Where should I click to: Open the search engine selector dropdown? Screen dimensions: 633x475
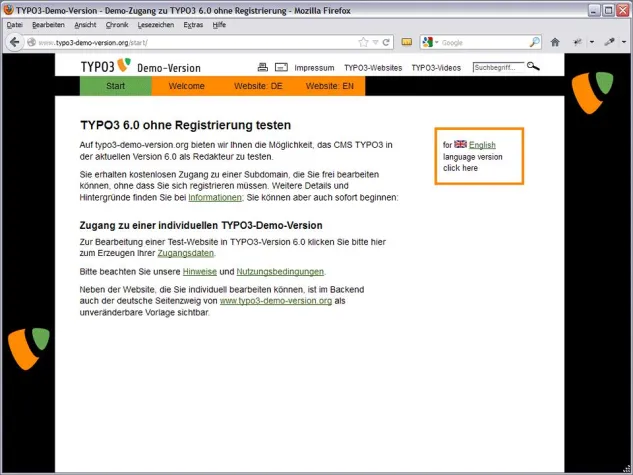point(436,42)
